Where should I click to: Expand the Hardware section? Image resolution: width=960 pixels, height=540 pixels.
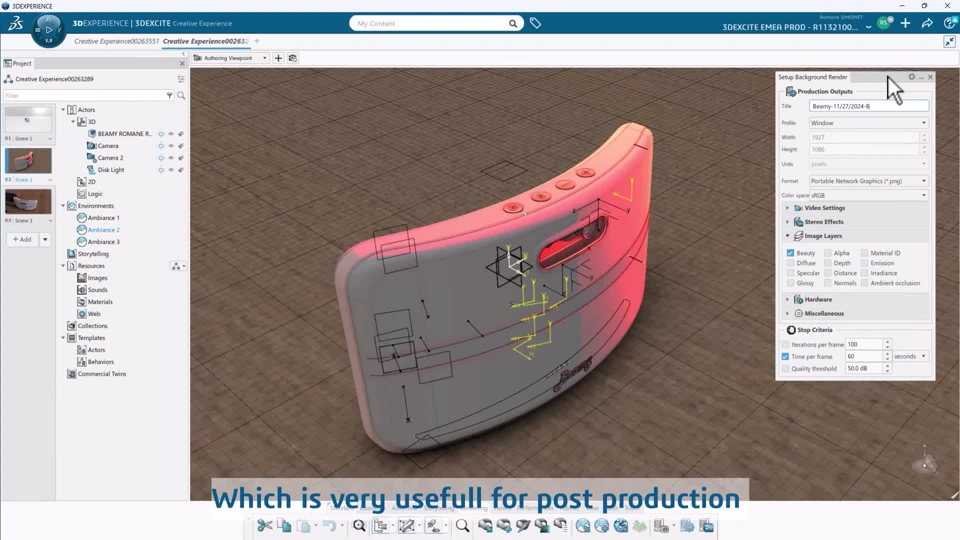787,299
